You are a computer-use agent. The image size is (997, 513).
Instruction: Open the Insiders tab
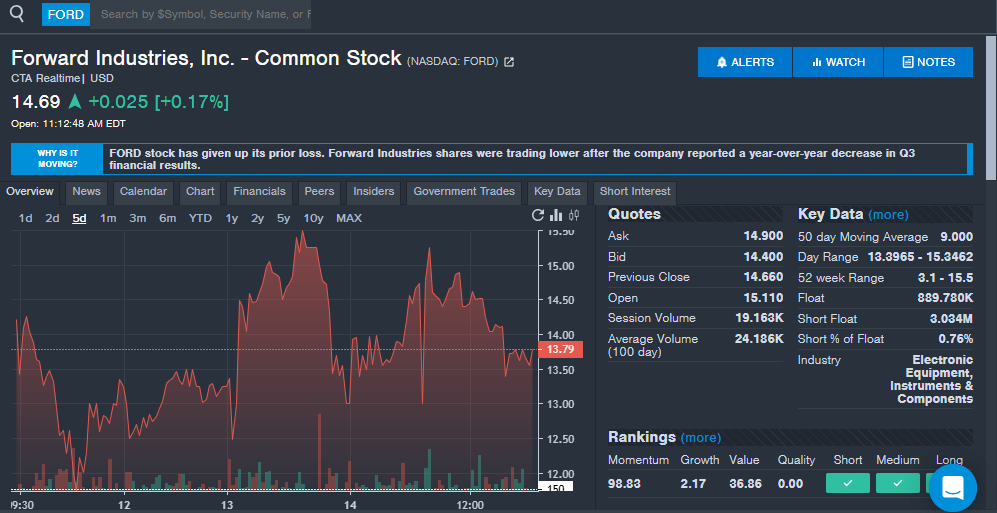(374, 191)
